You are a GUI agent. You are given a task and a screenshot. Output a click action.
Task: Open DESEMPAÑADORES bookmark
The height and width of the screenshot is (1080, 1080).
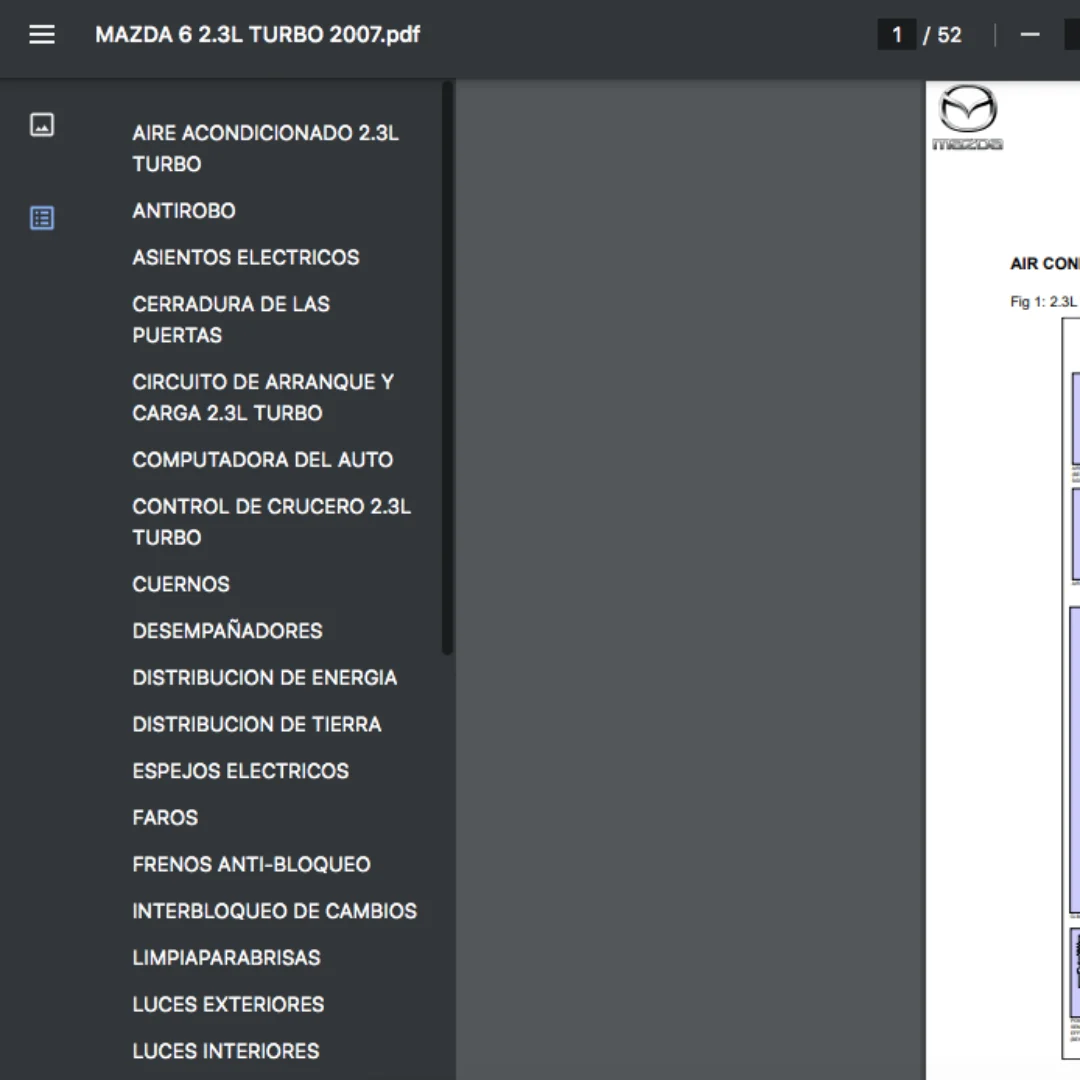(227, 631)
